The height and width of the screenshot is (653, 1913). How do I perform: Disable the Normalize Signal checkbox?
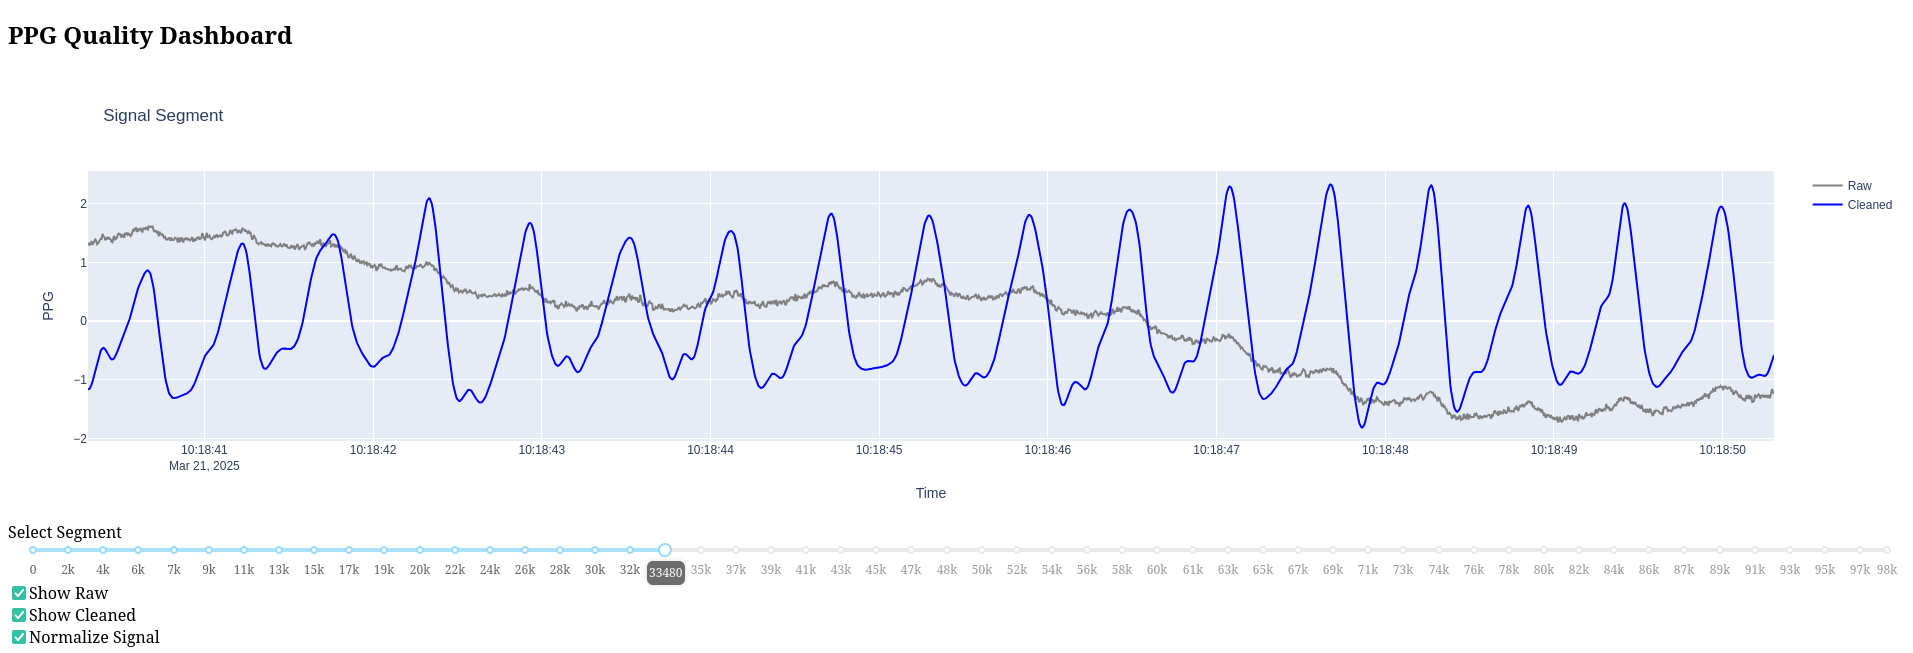(19, 637)
